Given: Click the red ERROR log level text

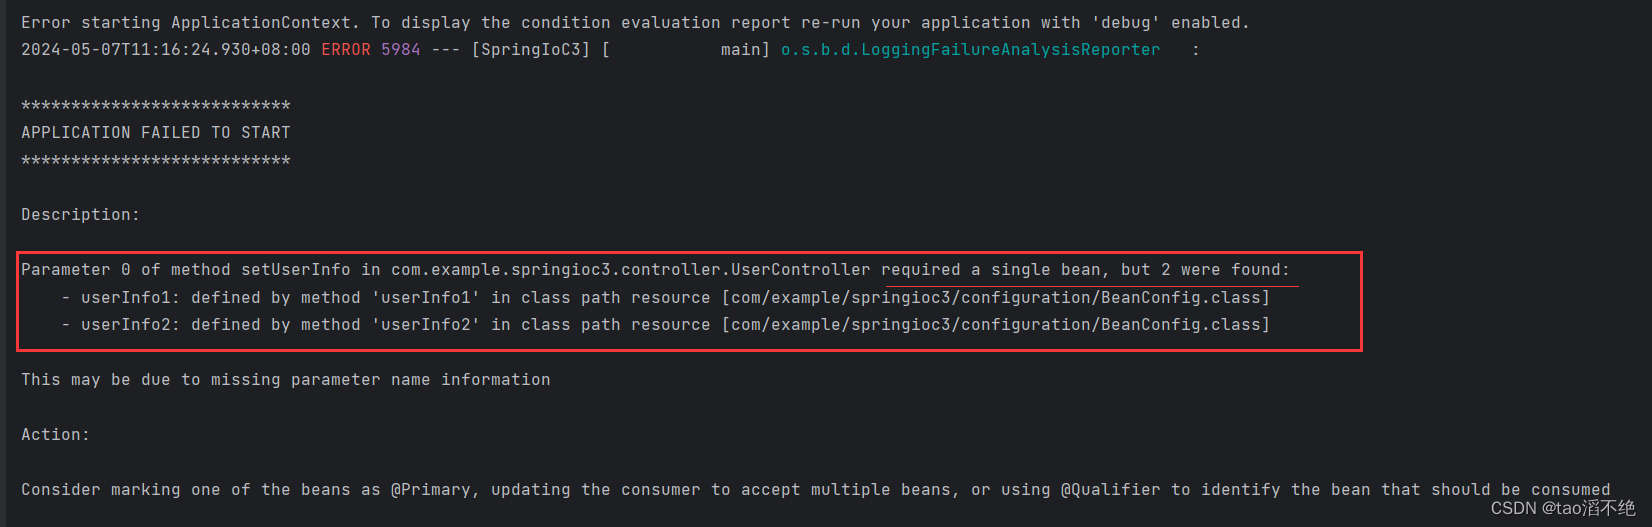Looking at the screenshot, I should click(346, 49).
